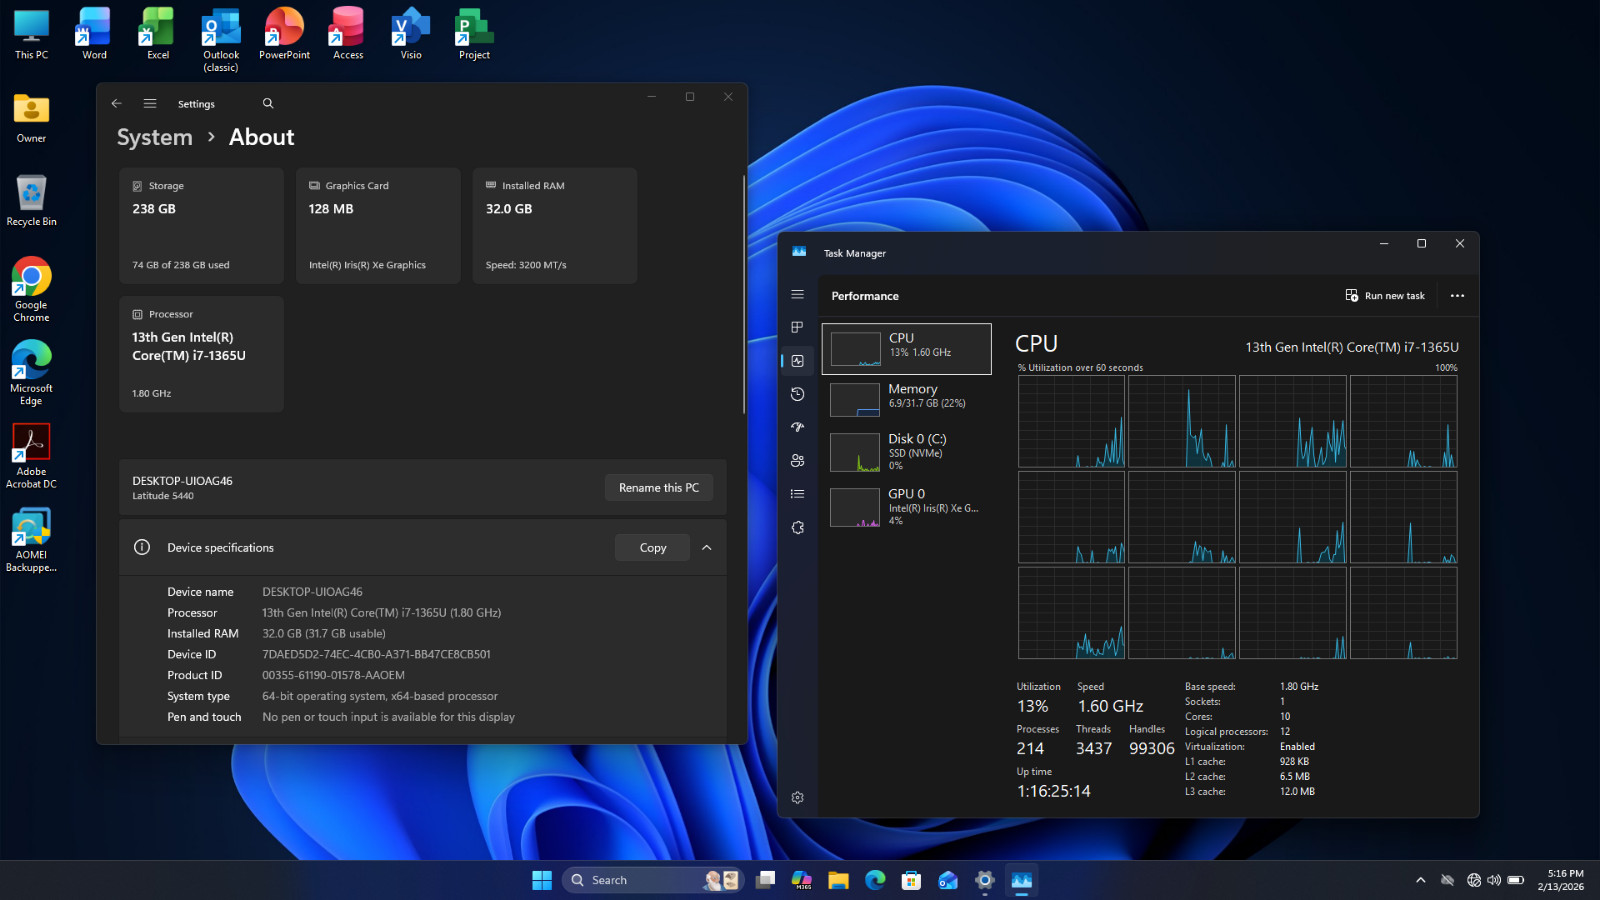Open Task Manager settings gear

(x=797, y=798)
